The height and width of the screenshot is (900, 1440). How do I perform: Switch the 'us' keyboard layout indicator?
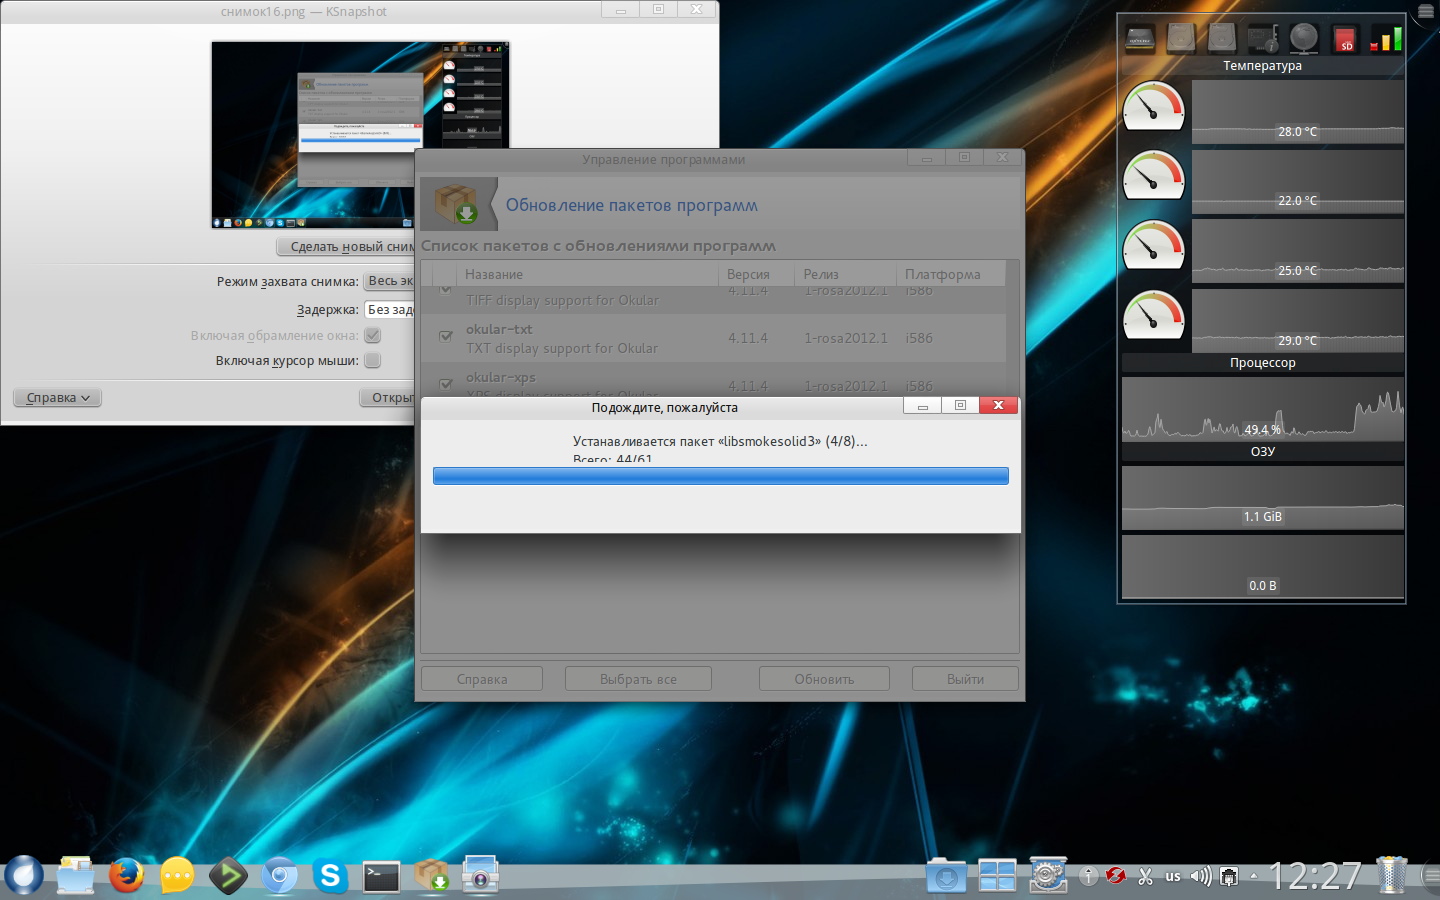coord(1173,877)
